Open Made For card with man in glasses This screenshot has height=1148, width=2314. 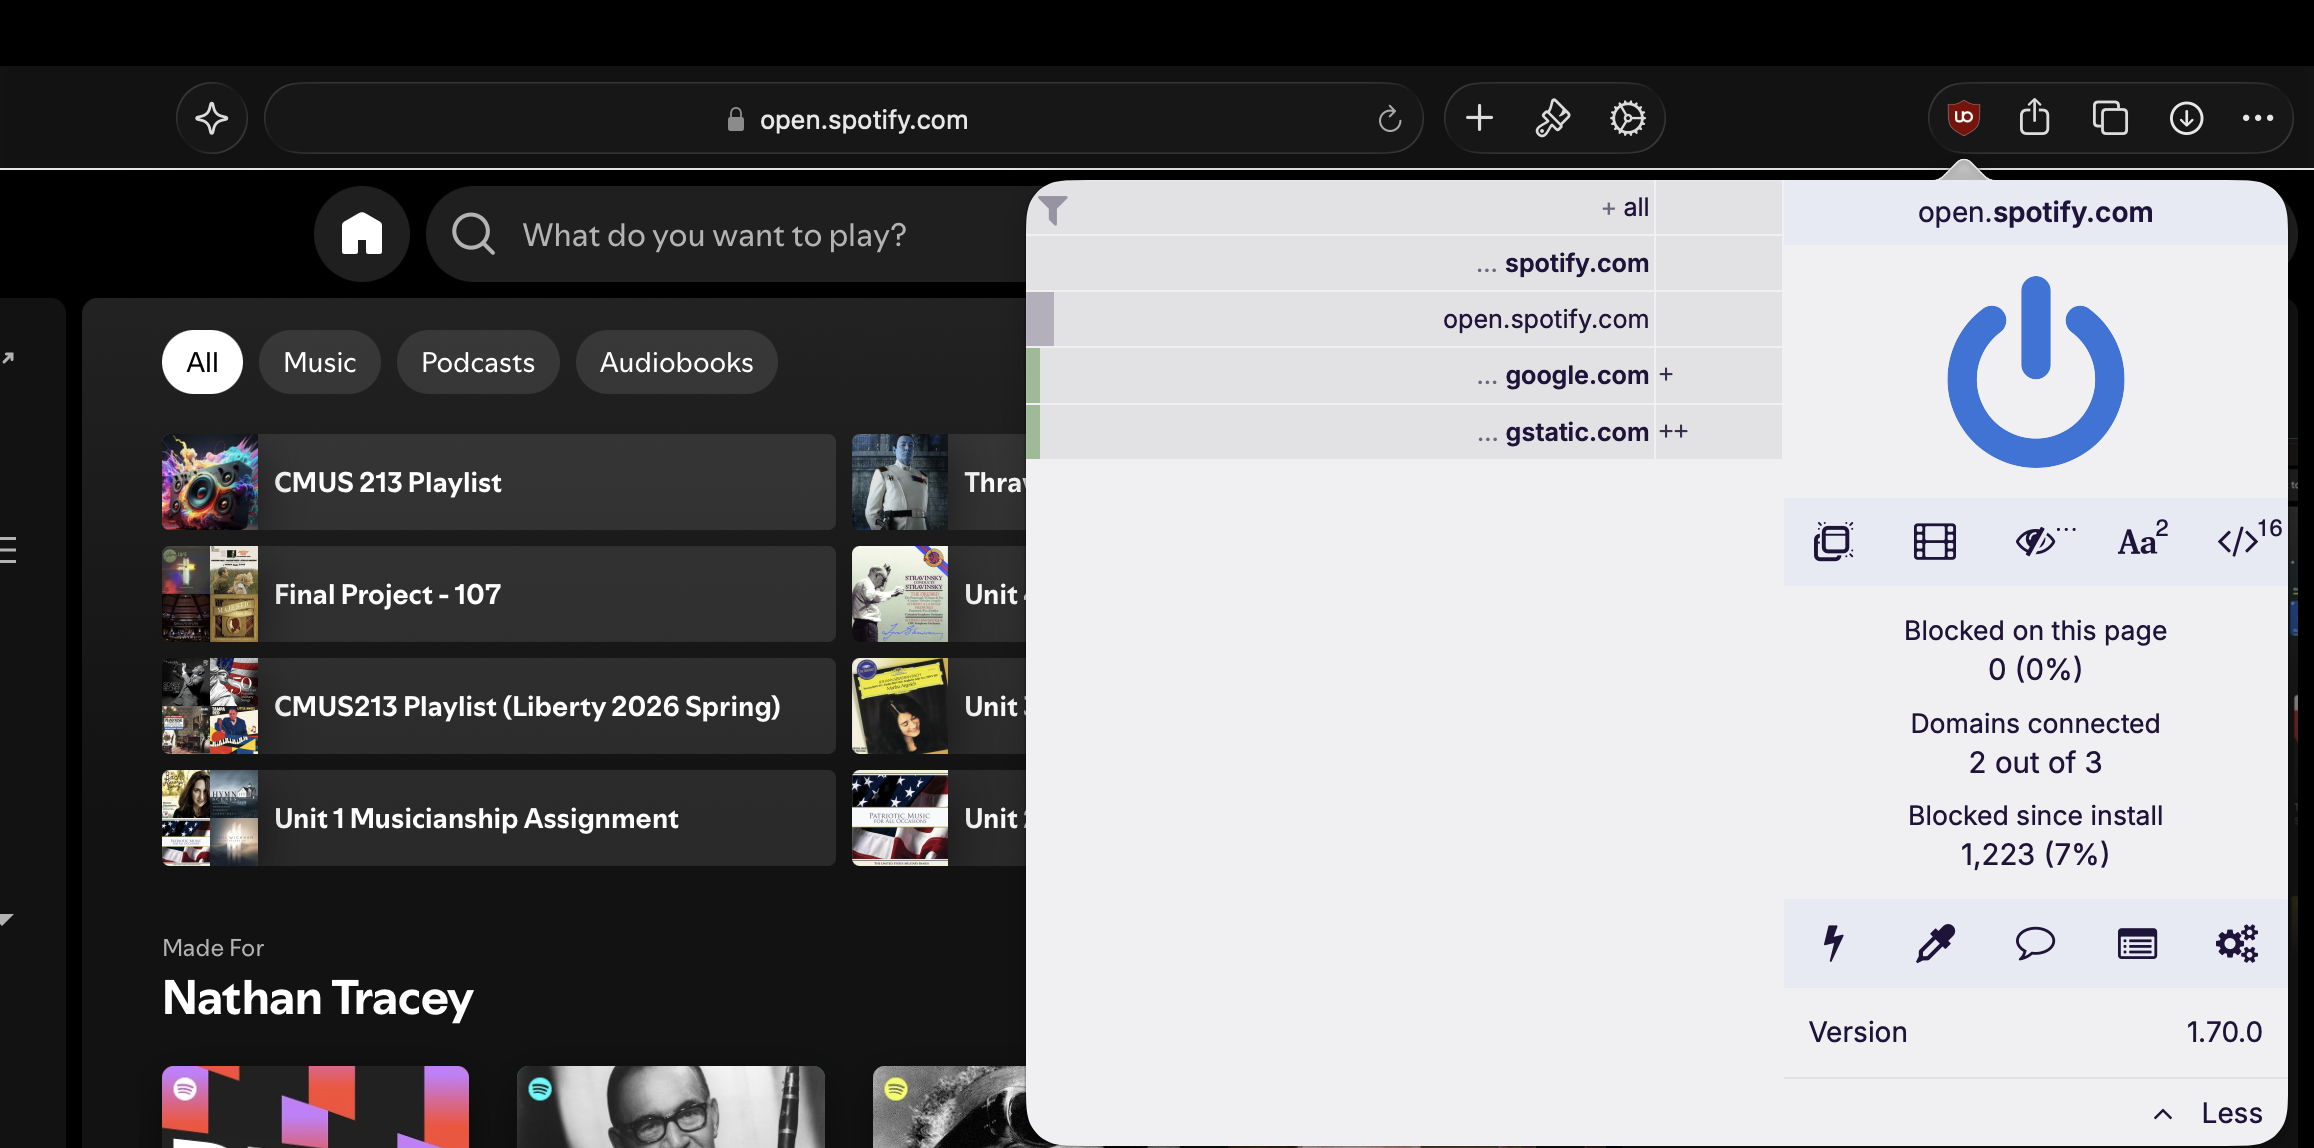point(670,1107)
